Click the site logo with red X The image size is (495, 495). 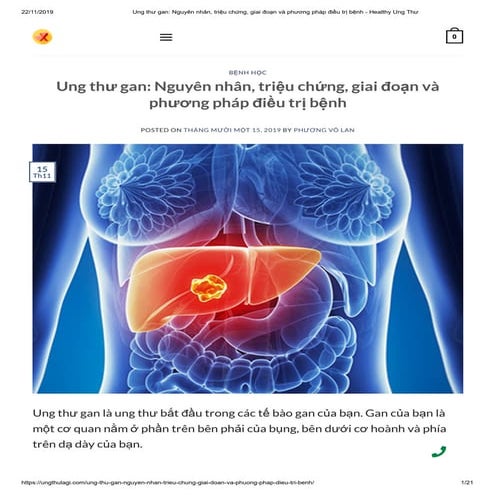click(x=42, y=37)
